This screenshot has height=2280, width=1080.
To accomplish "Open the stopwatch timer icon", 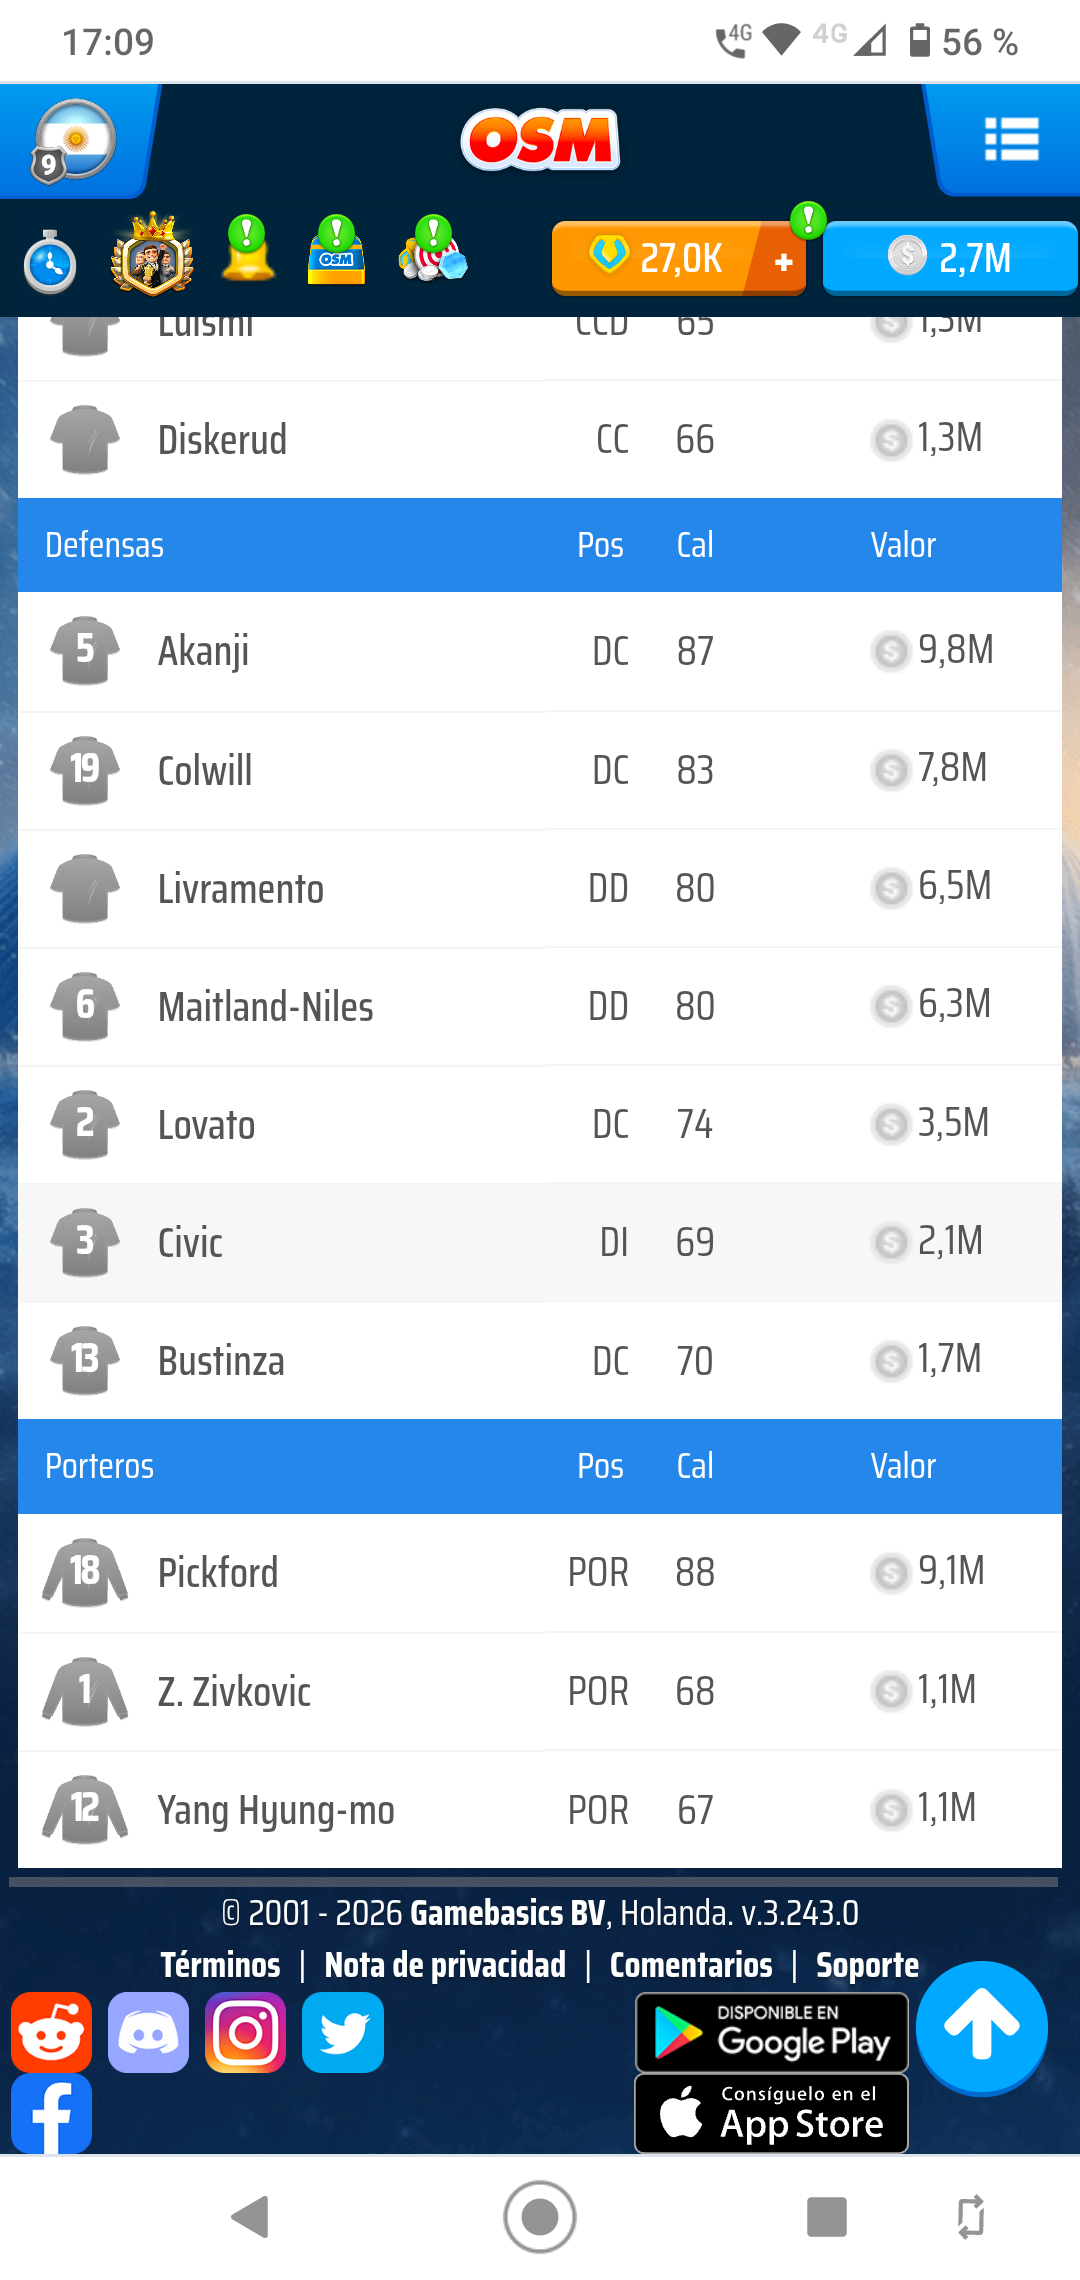I will click(x=50, y=263).
